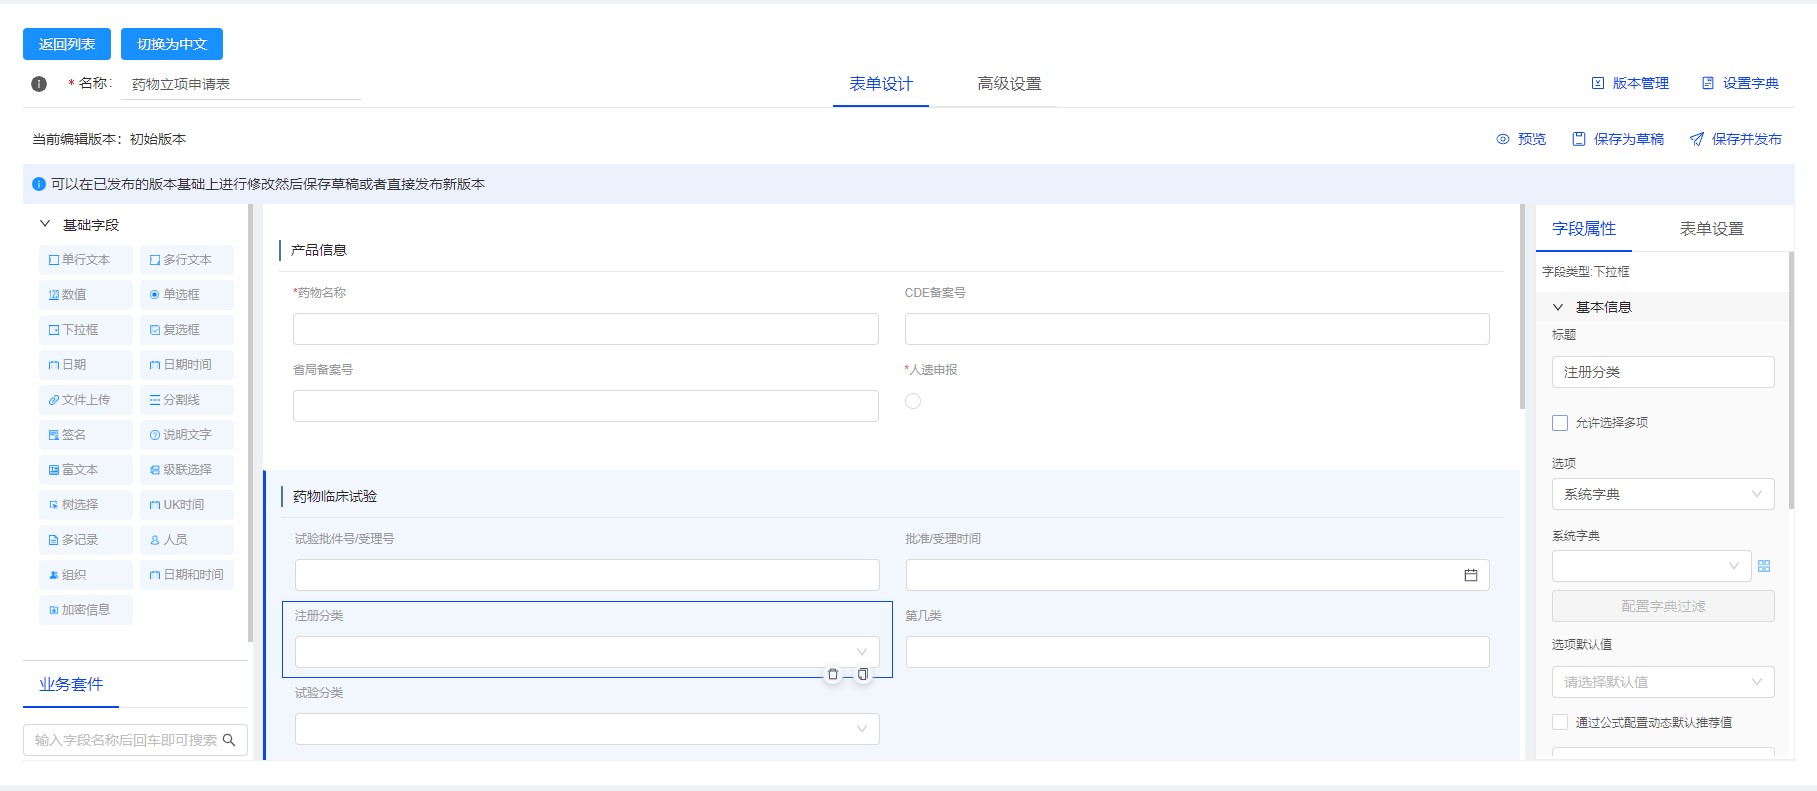Select the 树选择 tree select component
This screenshot has width=1817, height=791.
pyautogui.click(x=85, y=505)
